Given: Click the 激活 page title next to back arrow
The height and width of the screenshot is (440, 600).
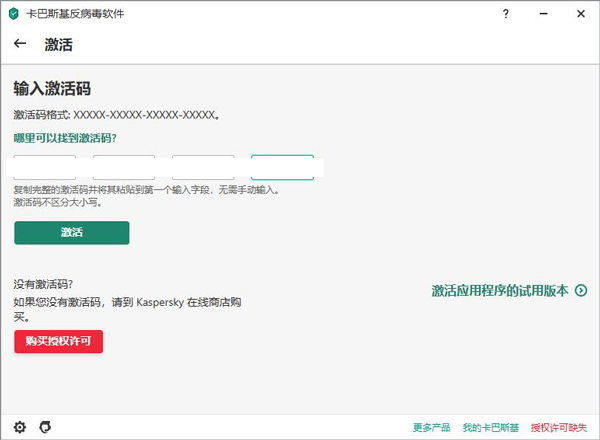Looking at the screenshot, I should click(59, 44).
